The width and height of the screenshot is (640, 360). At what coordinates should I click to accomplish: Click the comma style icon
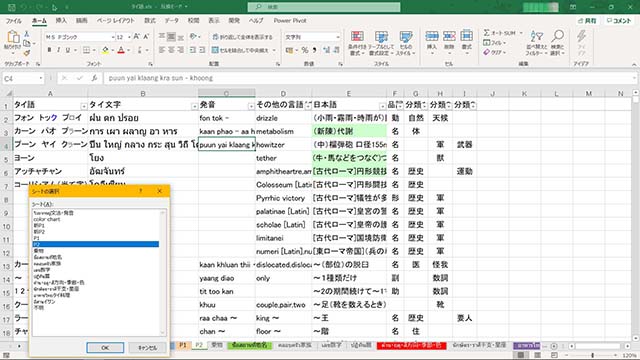[315, 50]
